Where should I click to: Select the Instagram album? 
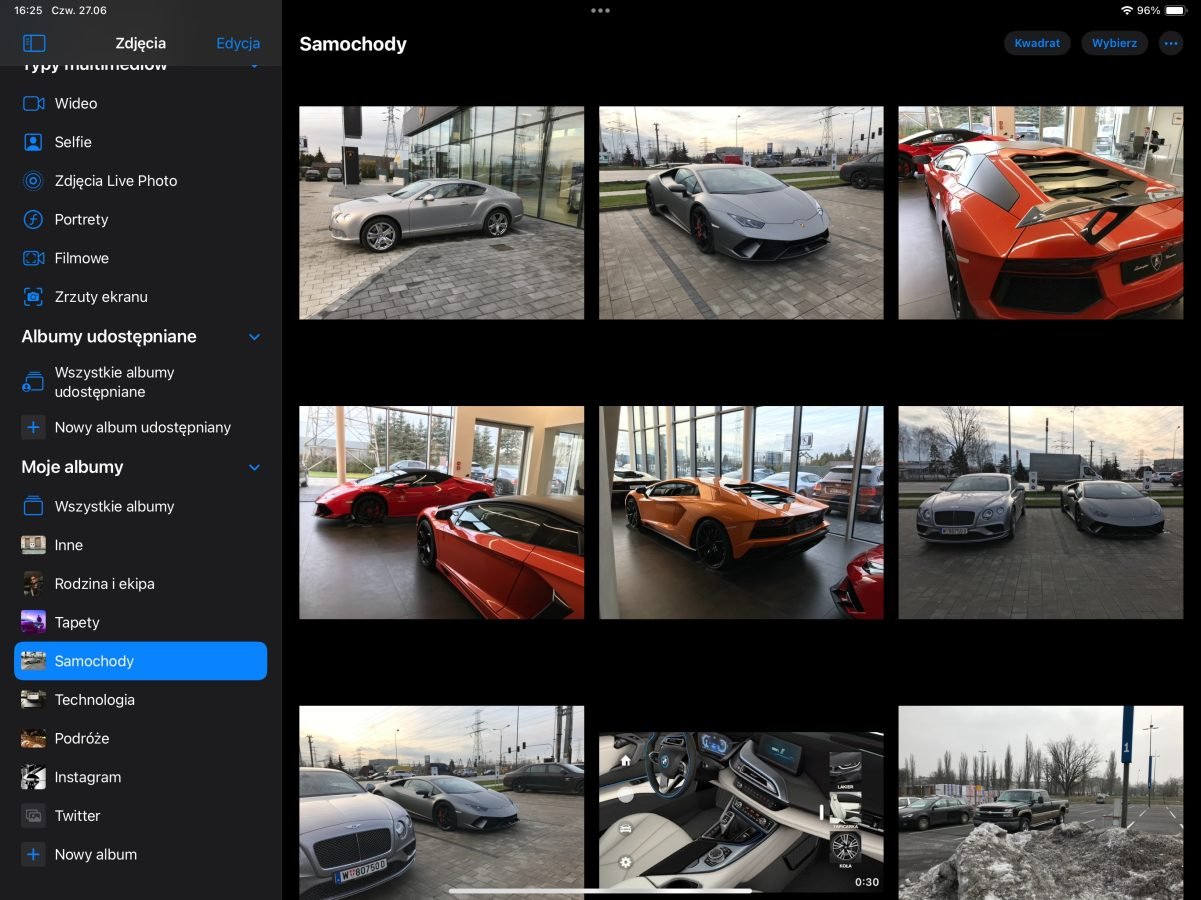point(141,777)
